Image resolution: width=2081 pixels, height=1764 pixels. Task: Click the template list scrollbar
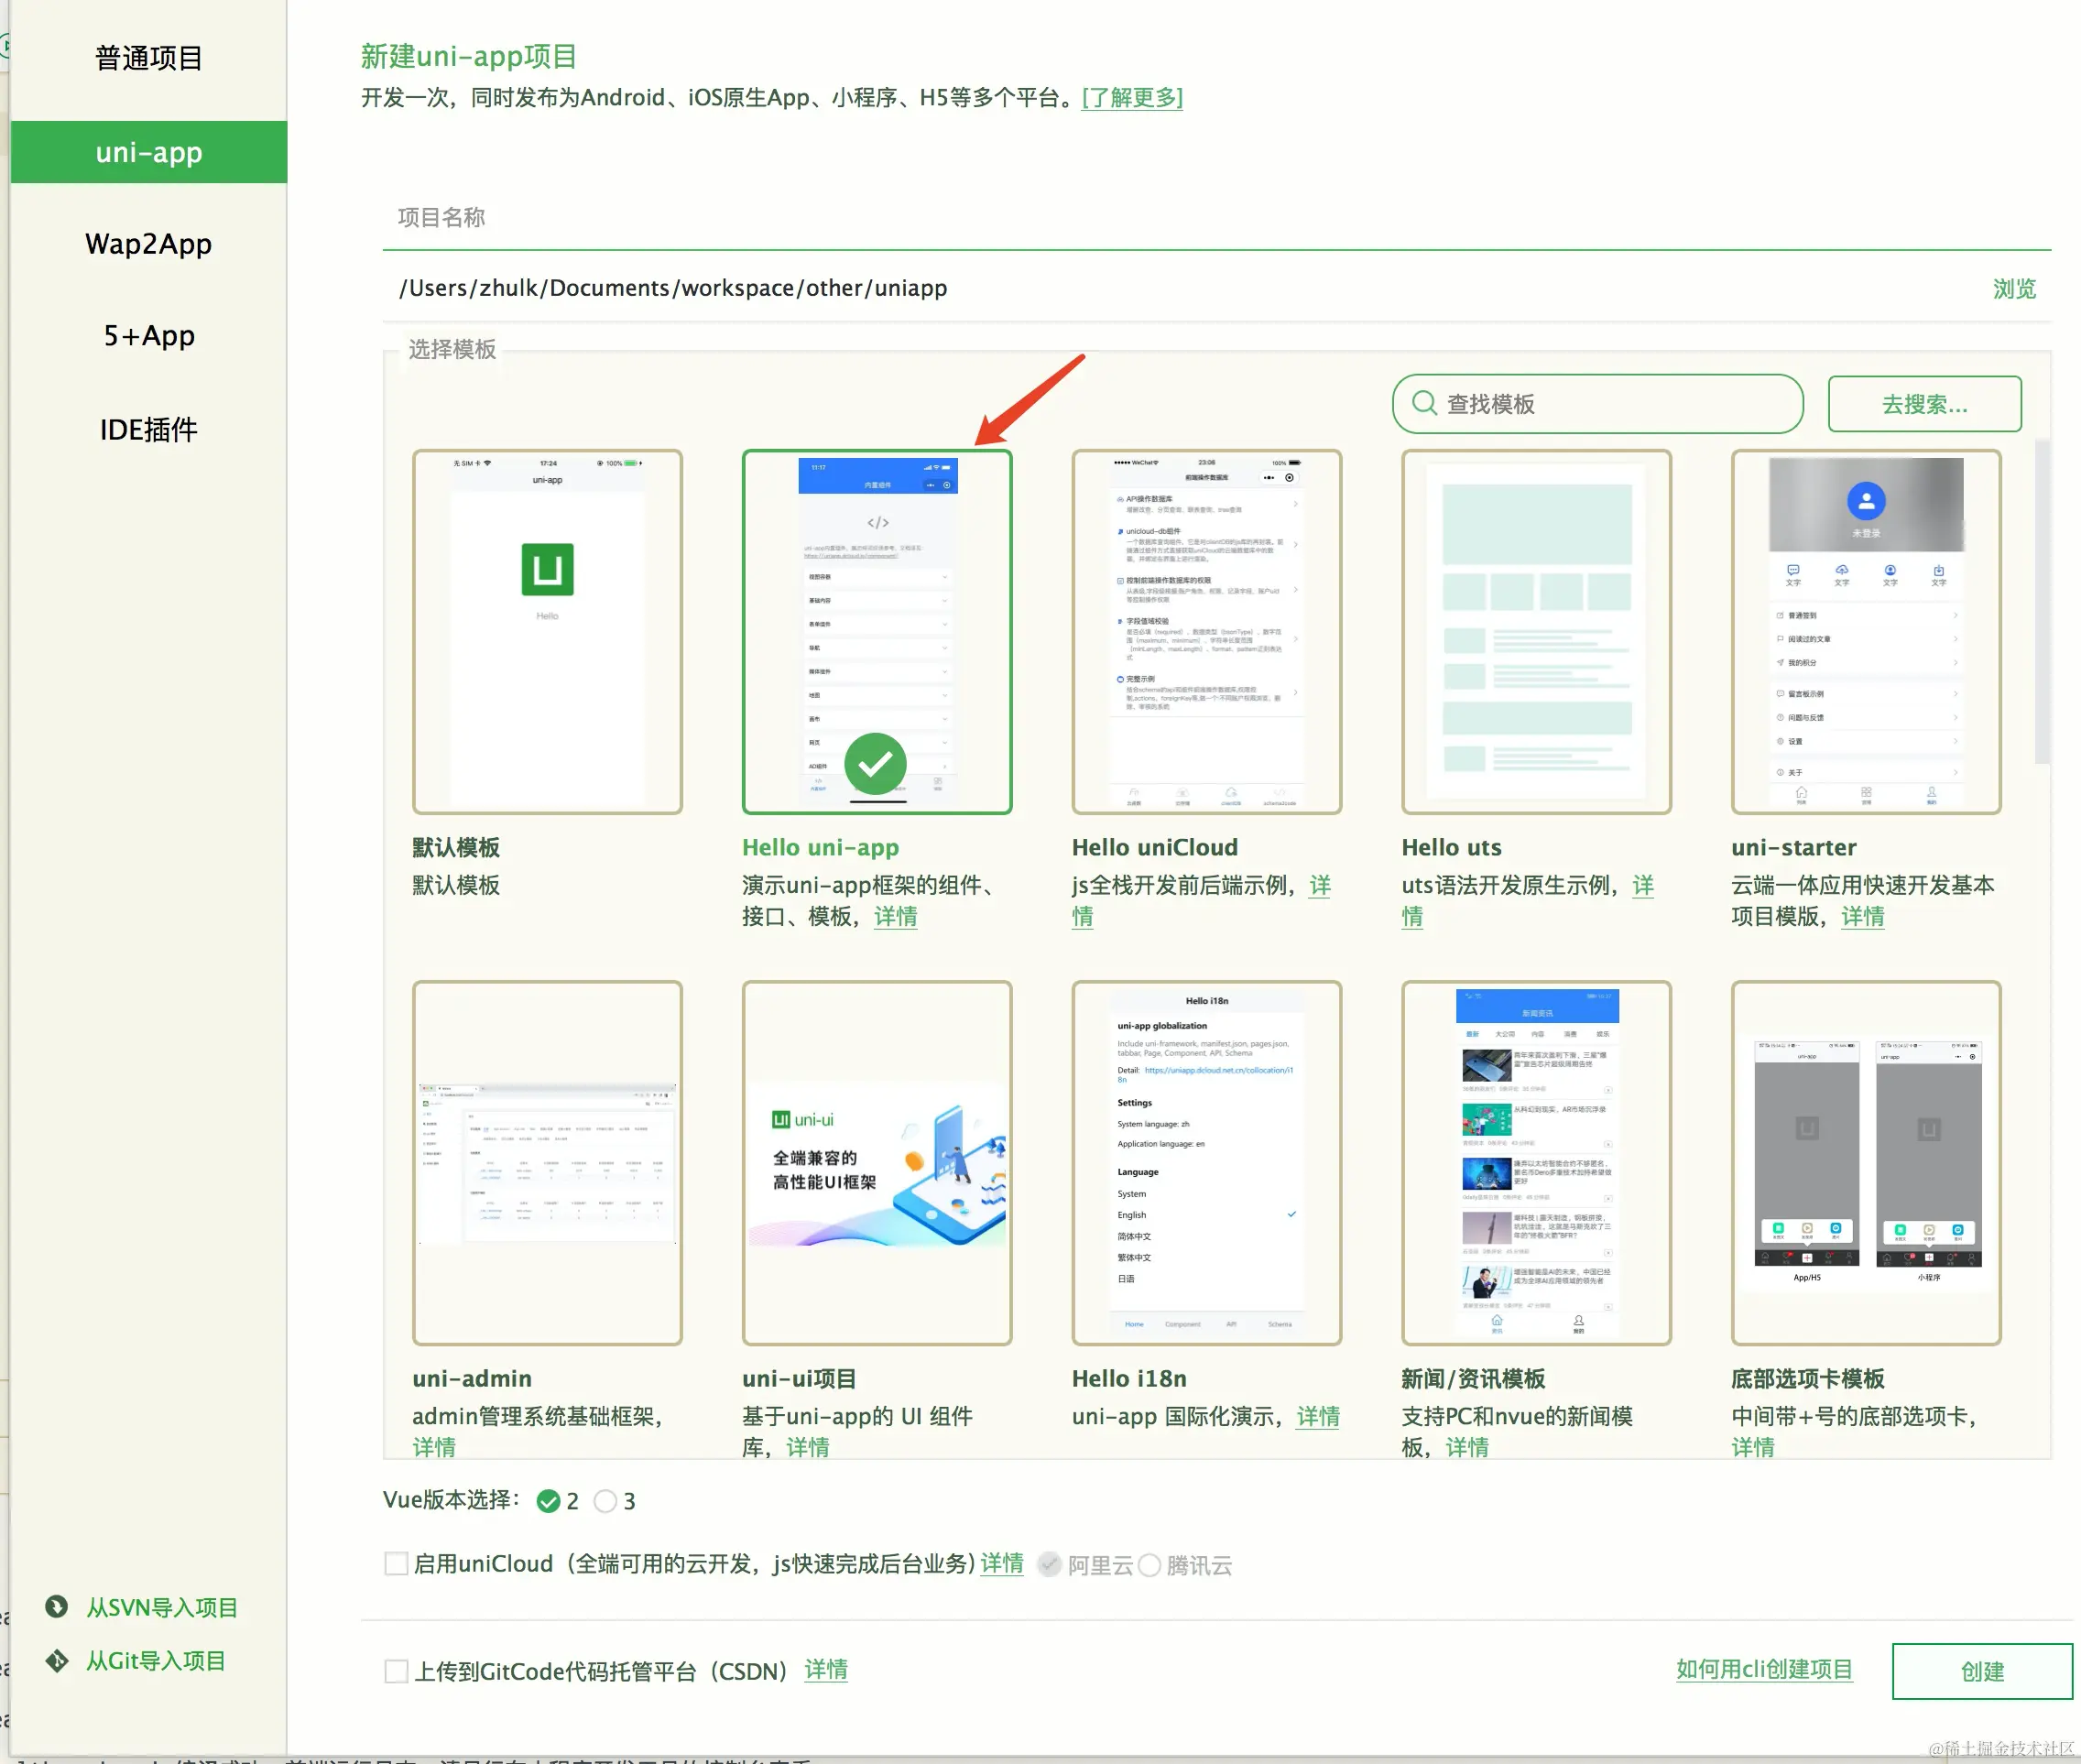click(x=2042, y=600)
